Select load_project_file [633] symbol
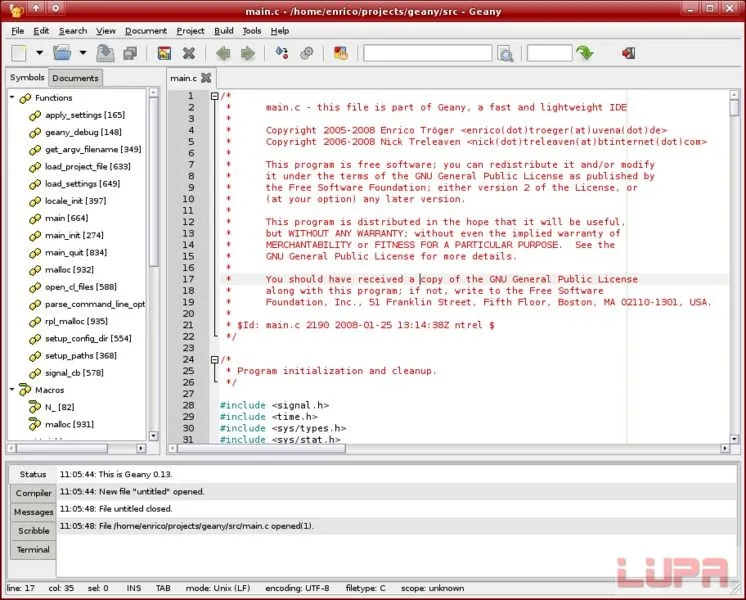746x600 pixels. pyautogui.click(x=88, y=167)
